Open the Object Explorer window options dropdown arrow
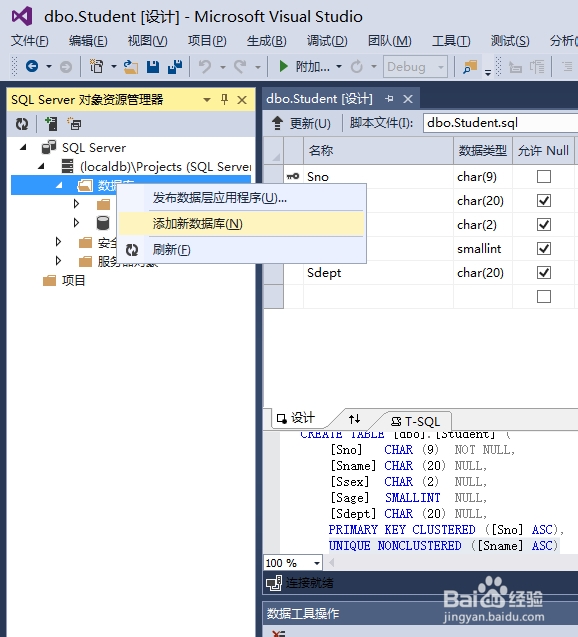 tap(207, 100)
